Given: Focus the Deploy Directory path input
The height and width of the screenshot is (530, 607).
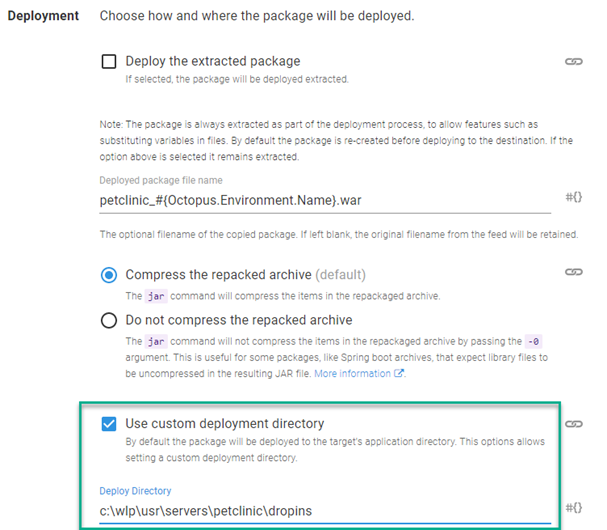Looking at the screenshot, I should tap(325, 510).
